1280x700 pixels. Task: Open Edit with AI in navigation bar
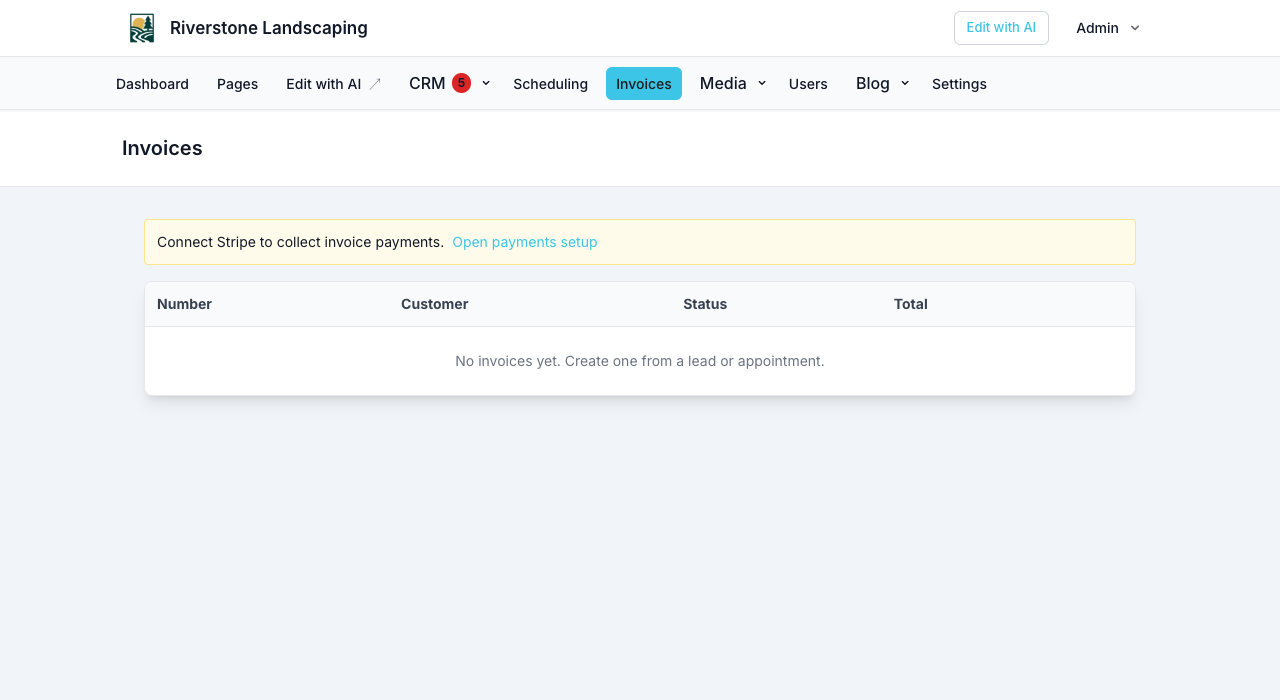pos(333,84)
